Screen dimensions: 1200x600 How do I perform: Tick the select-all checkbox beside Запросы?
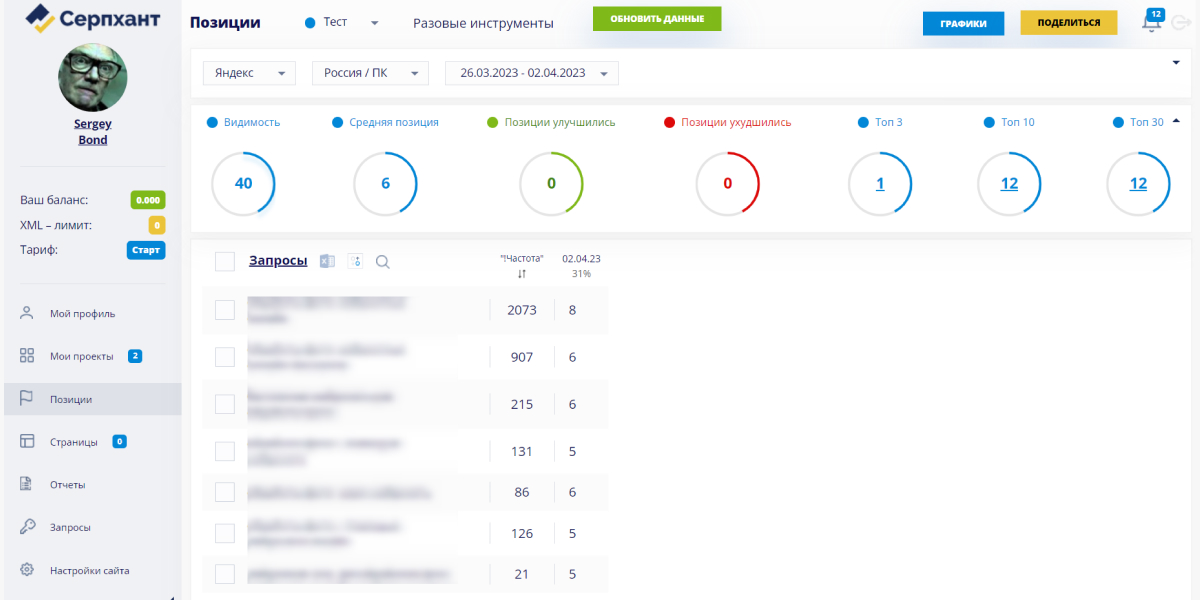[225, 261]
